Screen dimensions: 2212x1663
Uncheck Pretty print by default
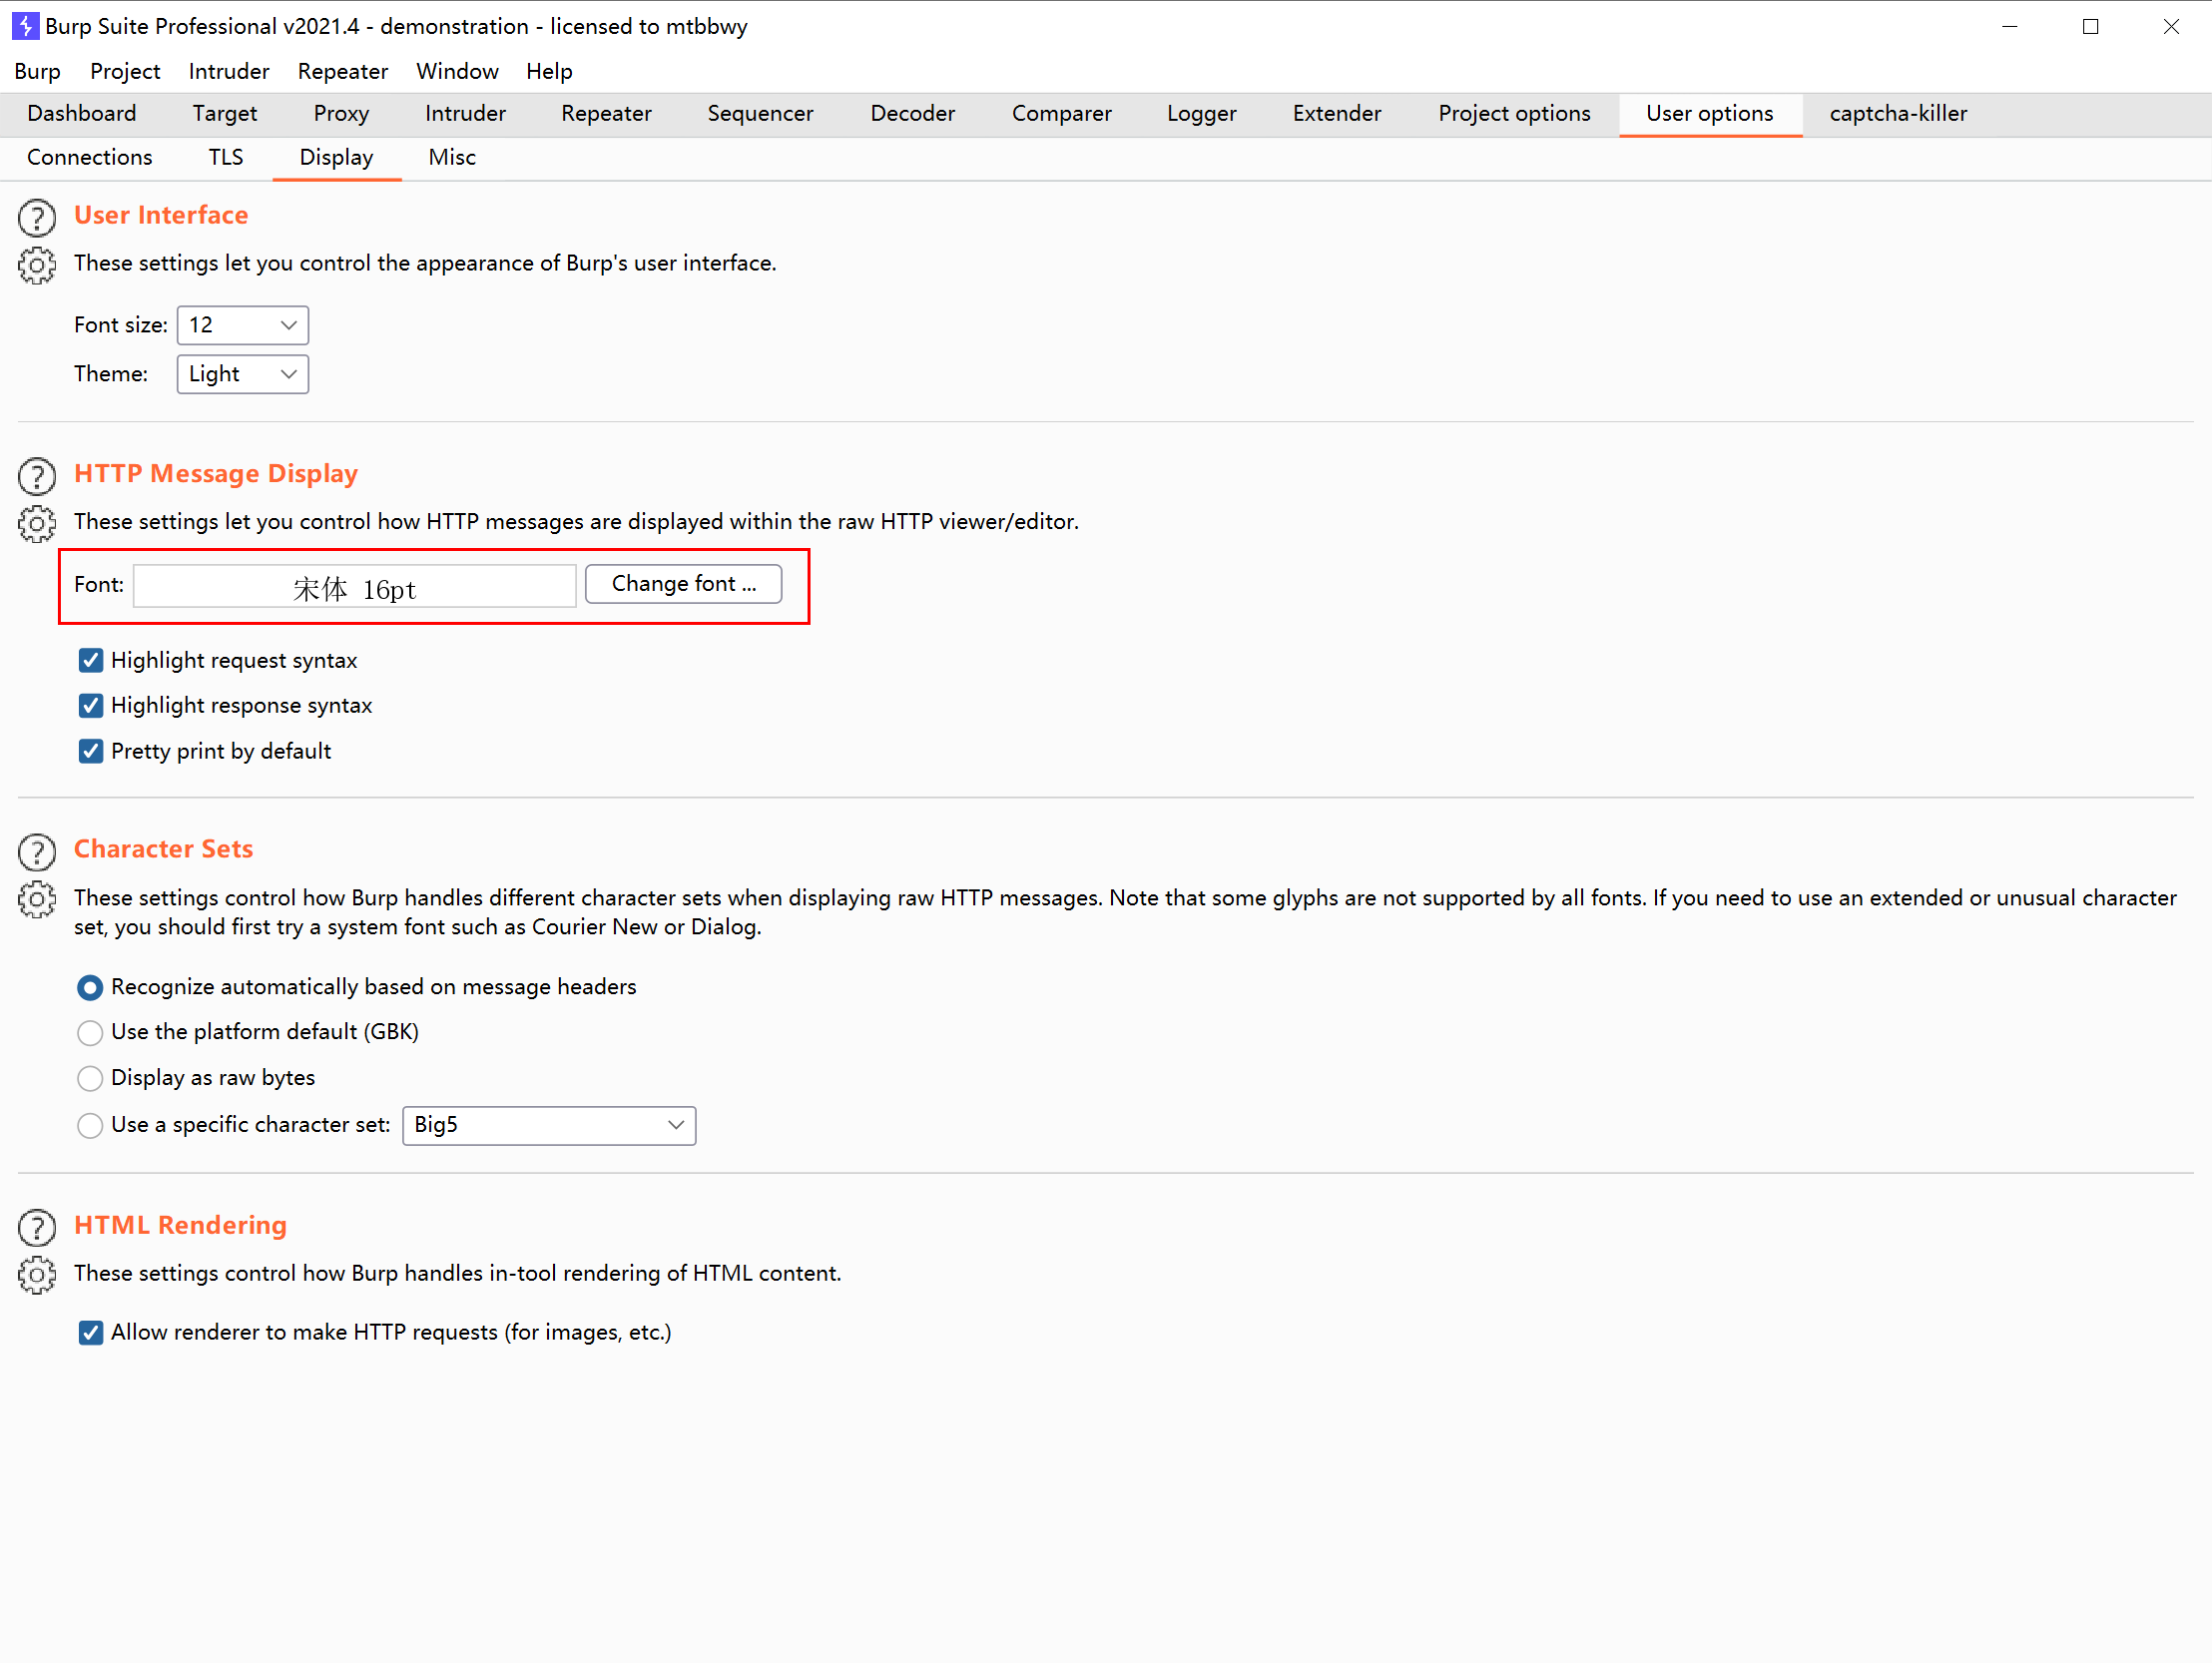click(x=90, y=751)
